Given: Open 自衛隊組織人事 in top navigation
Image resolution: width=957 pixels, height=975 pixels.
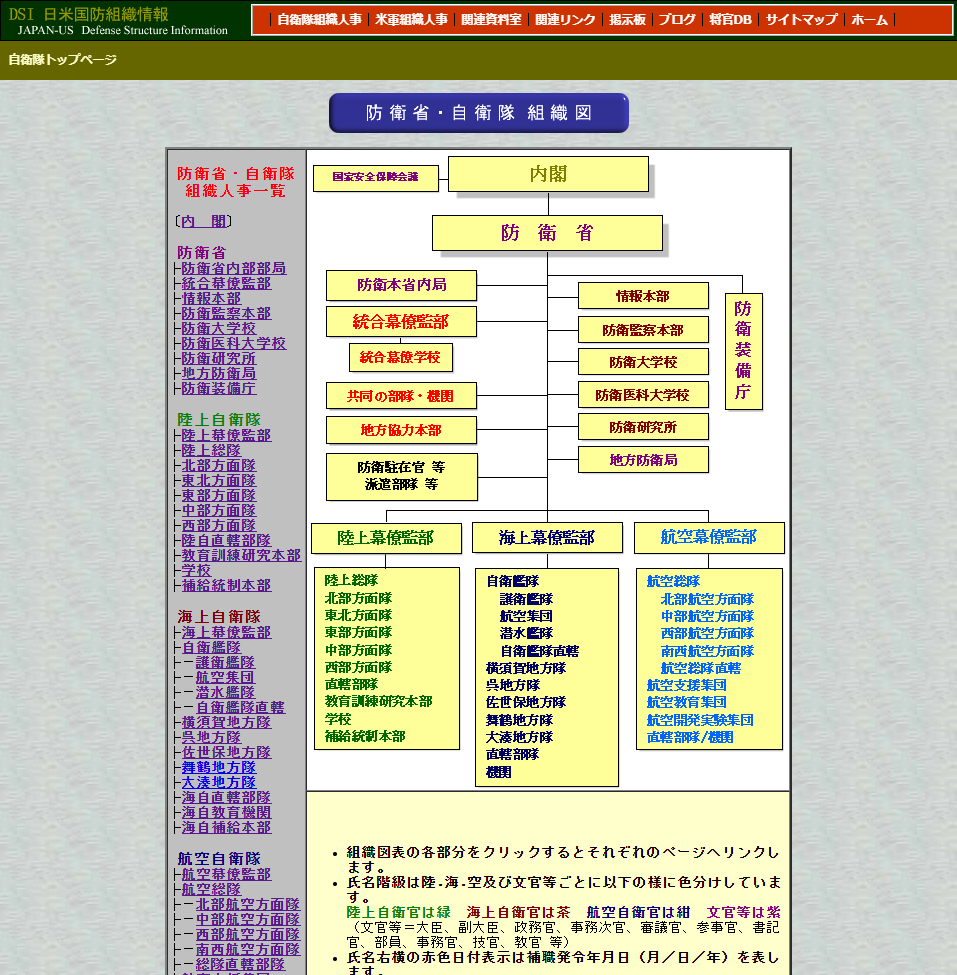Looking at the screenshot, I should 319,20.
